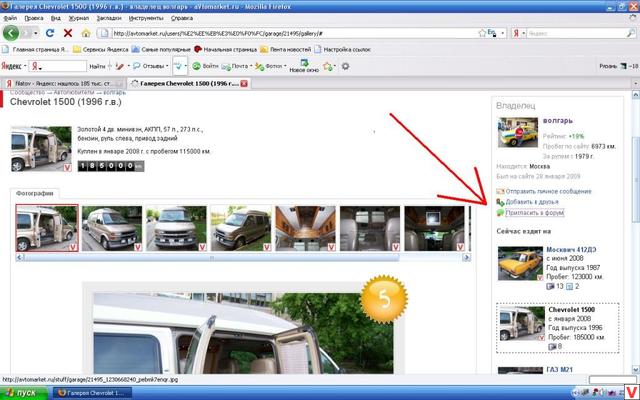640x400 pixels.
Task: Select the first thumbnail with open van doors
Action: [x=47, y=228]
